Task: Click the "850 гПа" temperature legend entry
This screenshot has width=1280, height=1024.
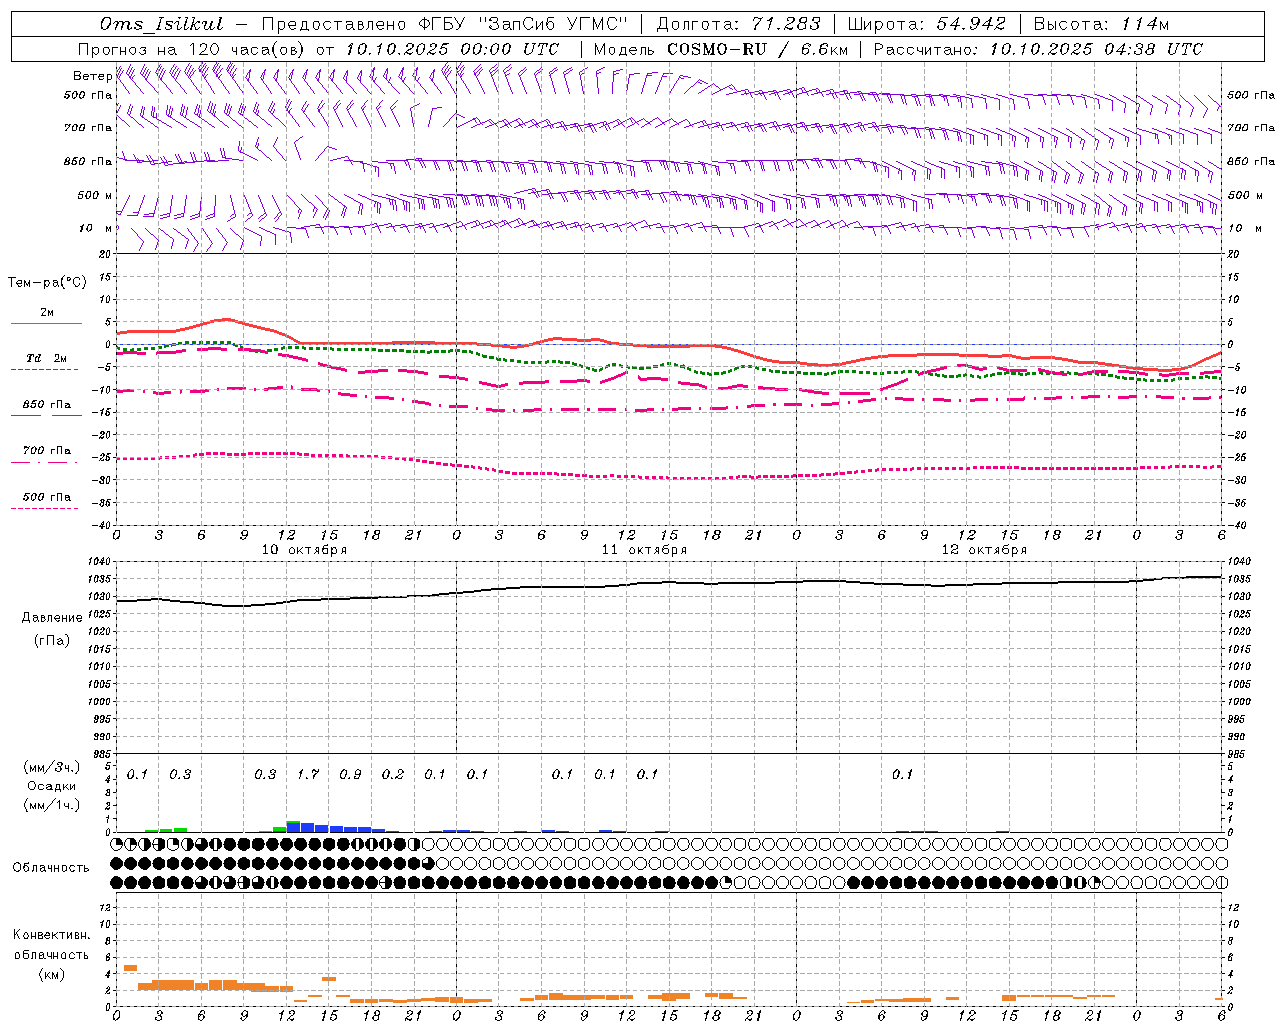Action: pyautogui.click(x=46, y=405)
